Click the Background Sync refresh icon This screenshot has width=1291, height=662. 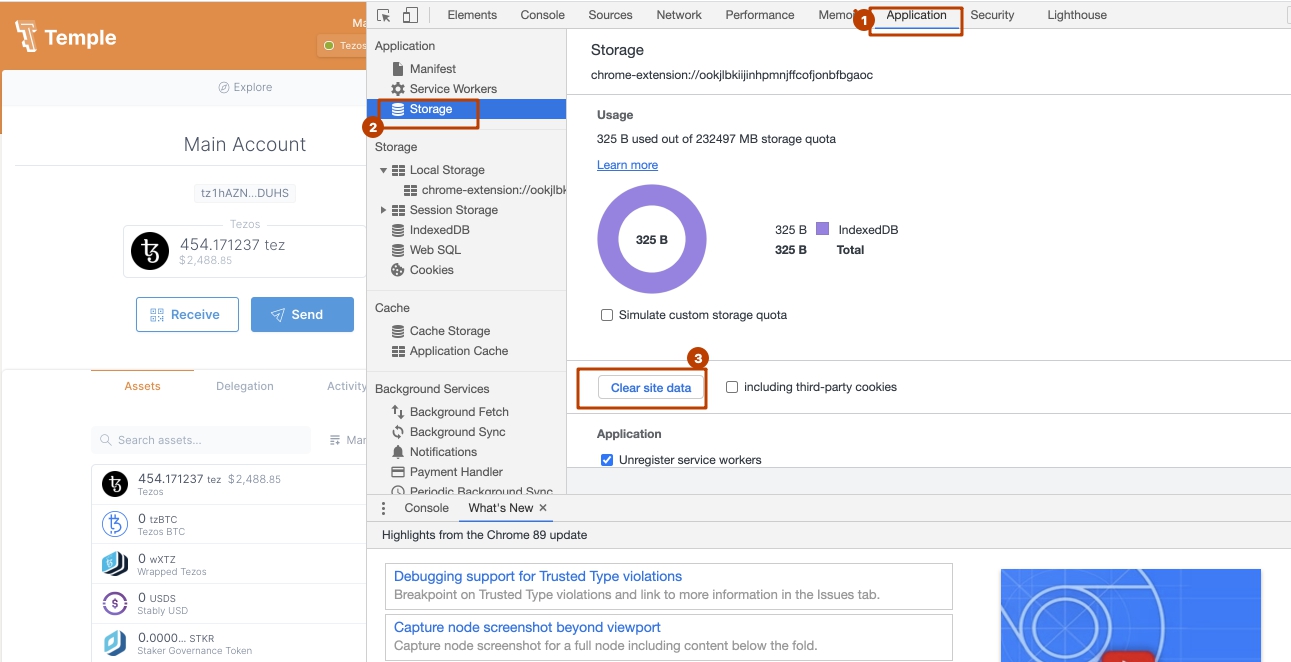[398, 432]
